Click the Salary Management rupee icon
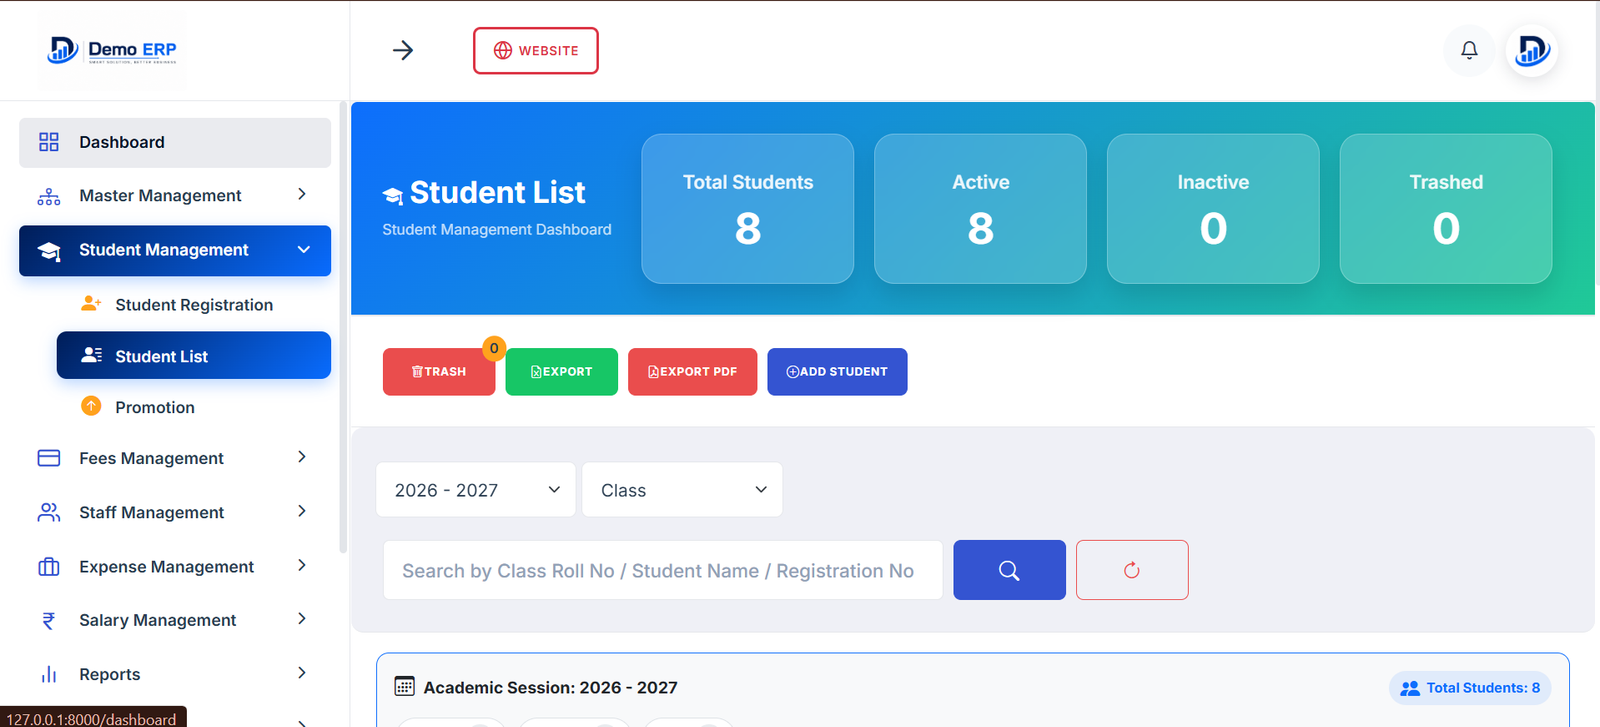The image size is (1600, 727). pos(49,621)
